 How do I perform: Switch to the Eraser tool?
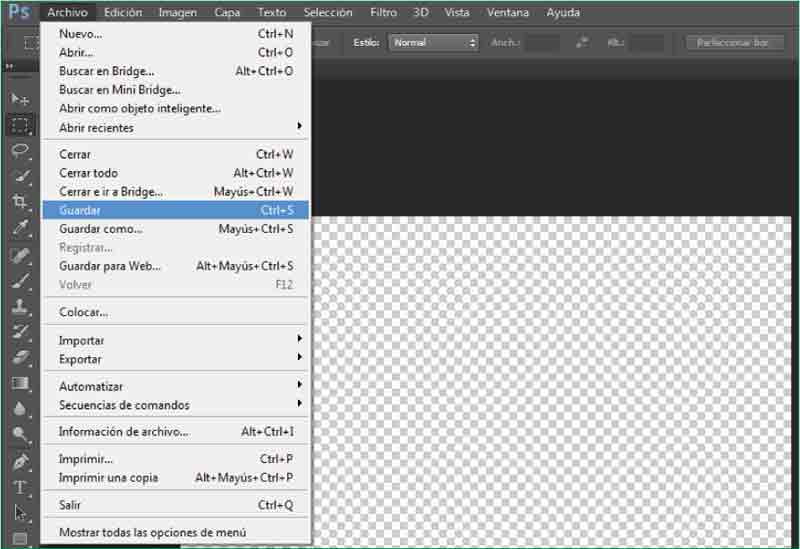[20, 358]
